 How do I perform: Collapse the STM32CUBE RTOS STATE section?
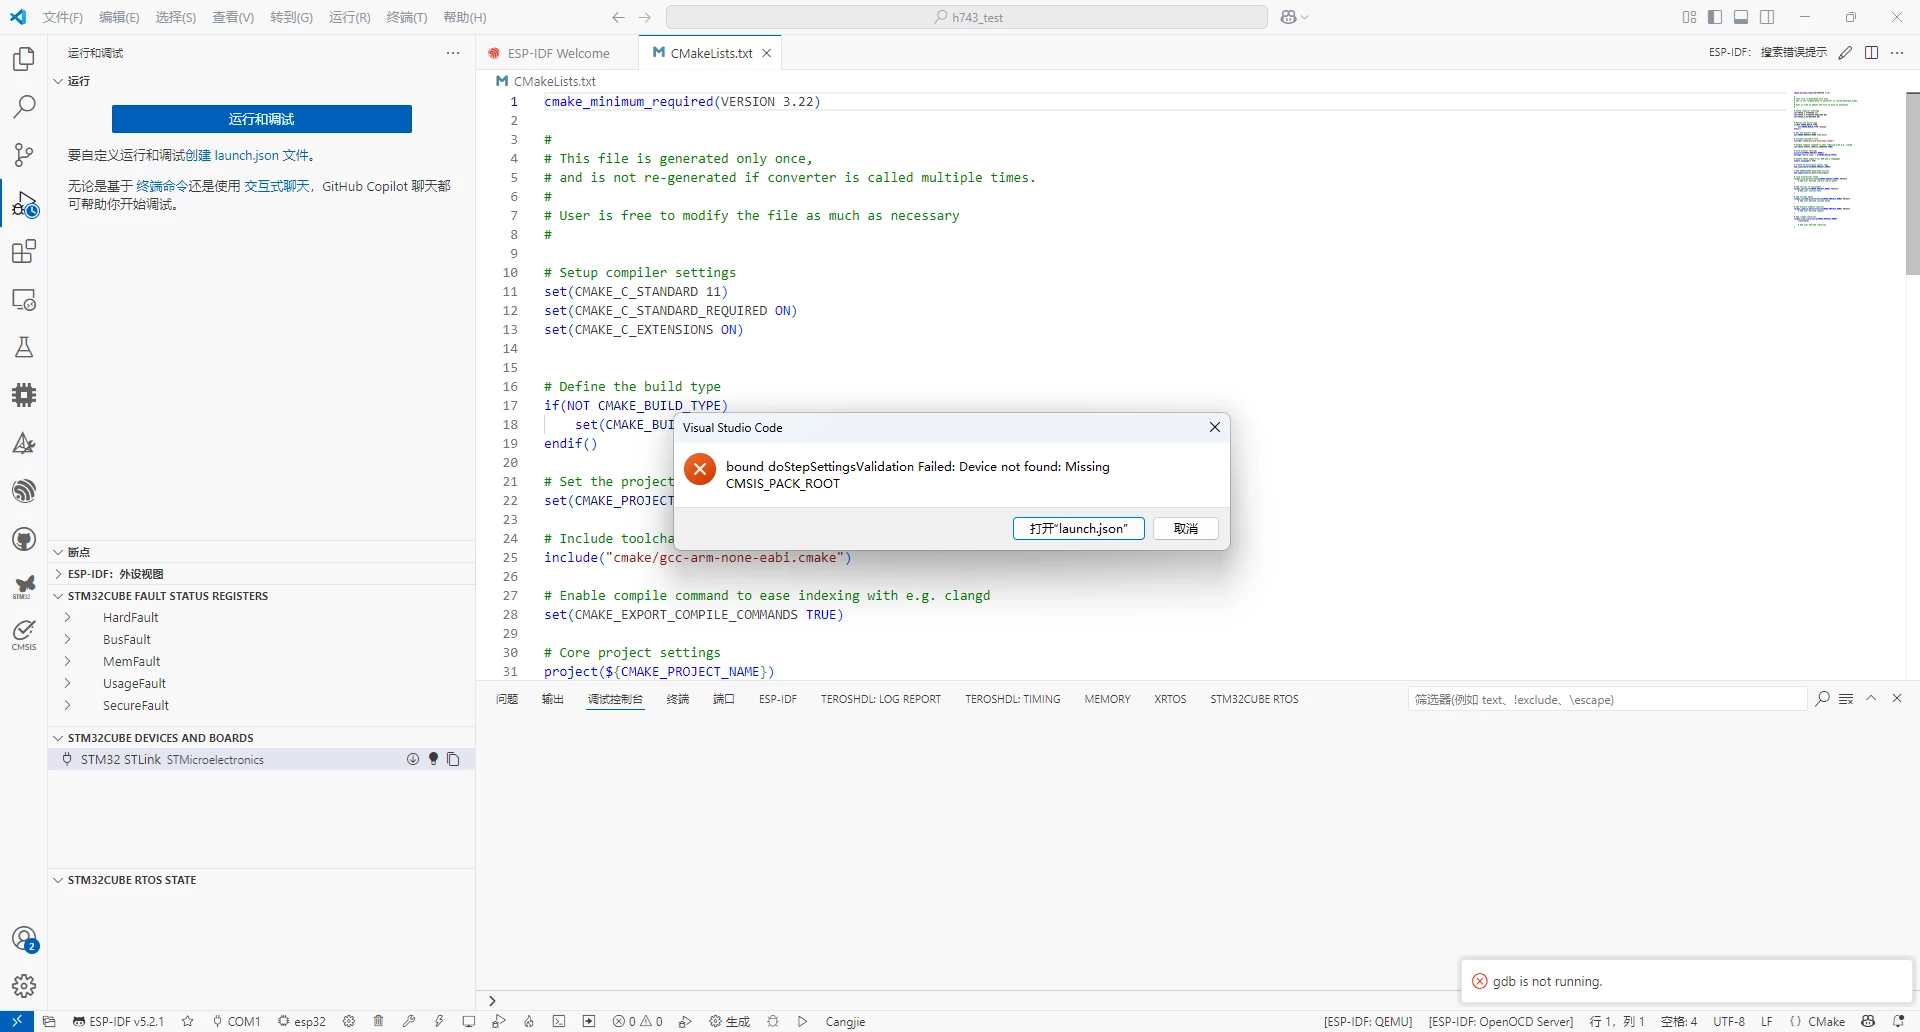58,880
